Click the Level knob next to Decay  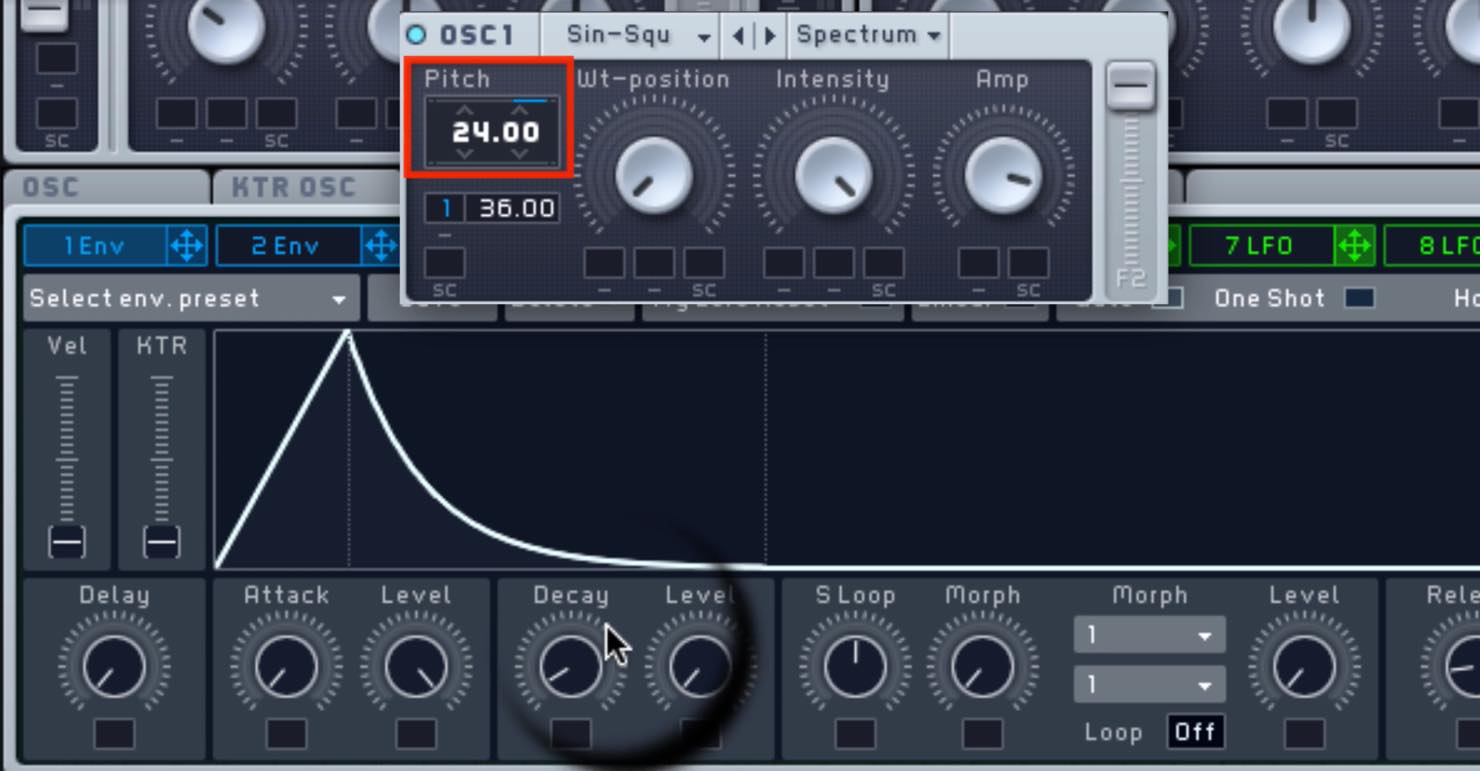(x=700, y=667)
